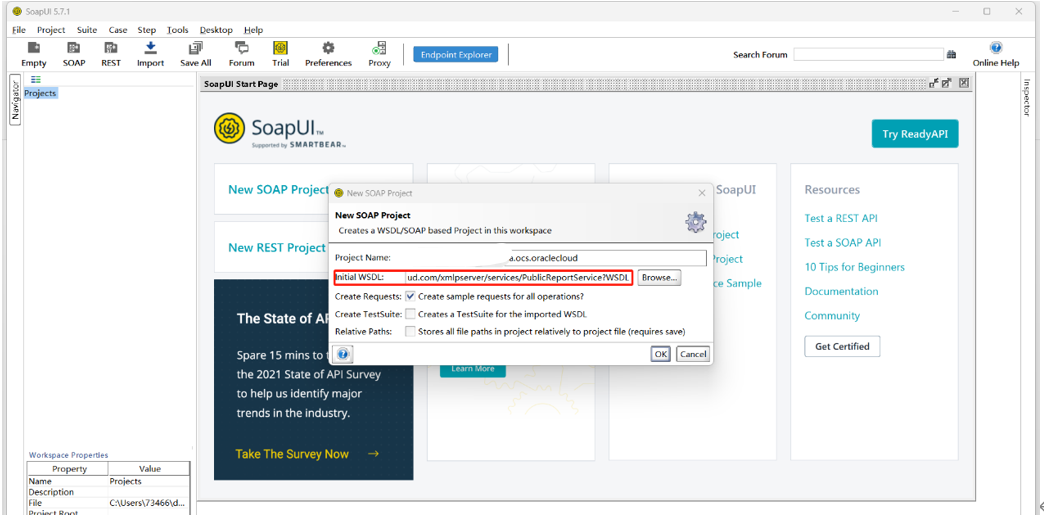Viewport: 1044px width, 515px height.
Task: Click the Save All toolbar icon
Action: (x=196, y=48)
